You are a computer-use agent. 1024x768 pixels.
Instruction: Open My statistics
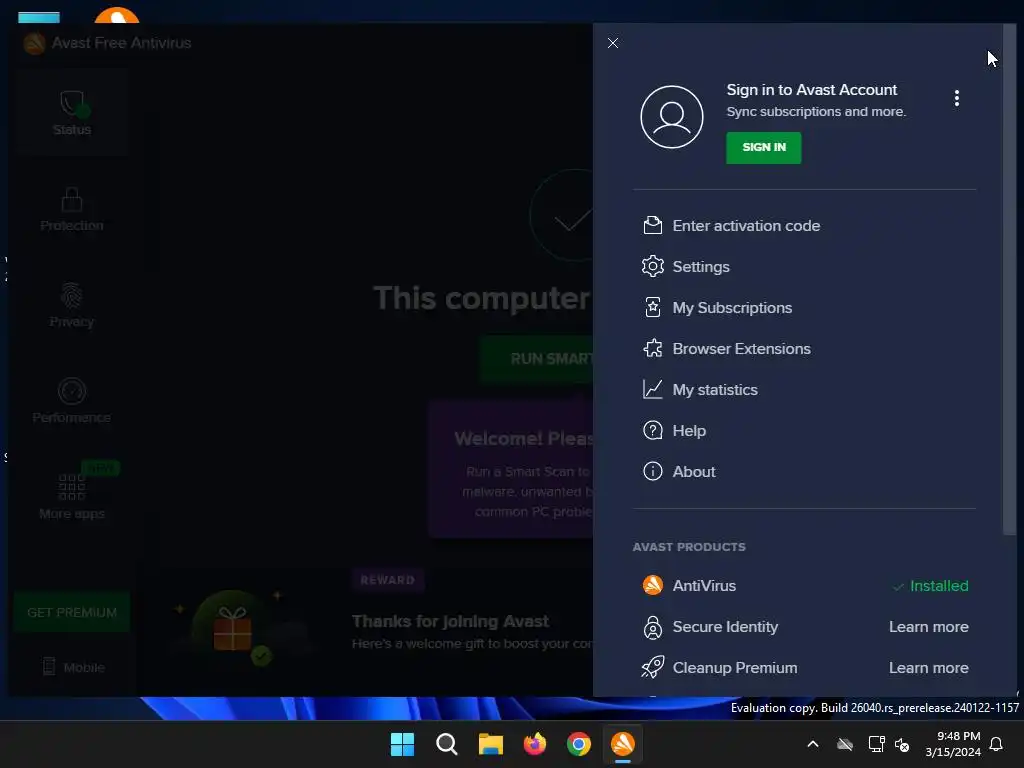(x=715, y=390)
